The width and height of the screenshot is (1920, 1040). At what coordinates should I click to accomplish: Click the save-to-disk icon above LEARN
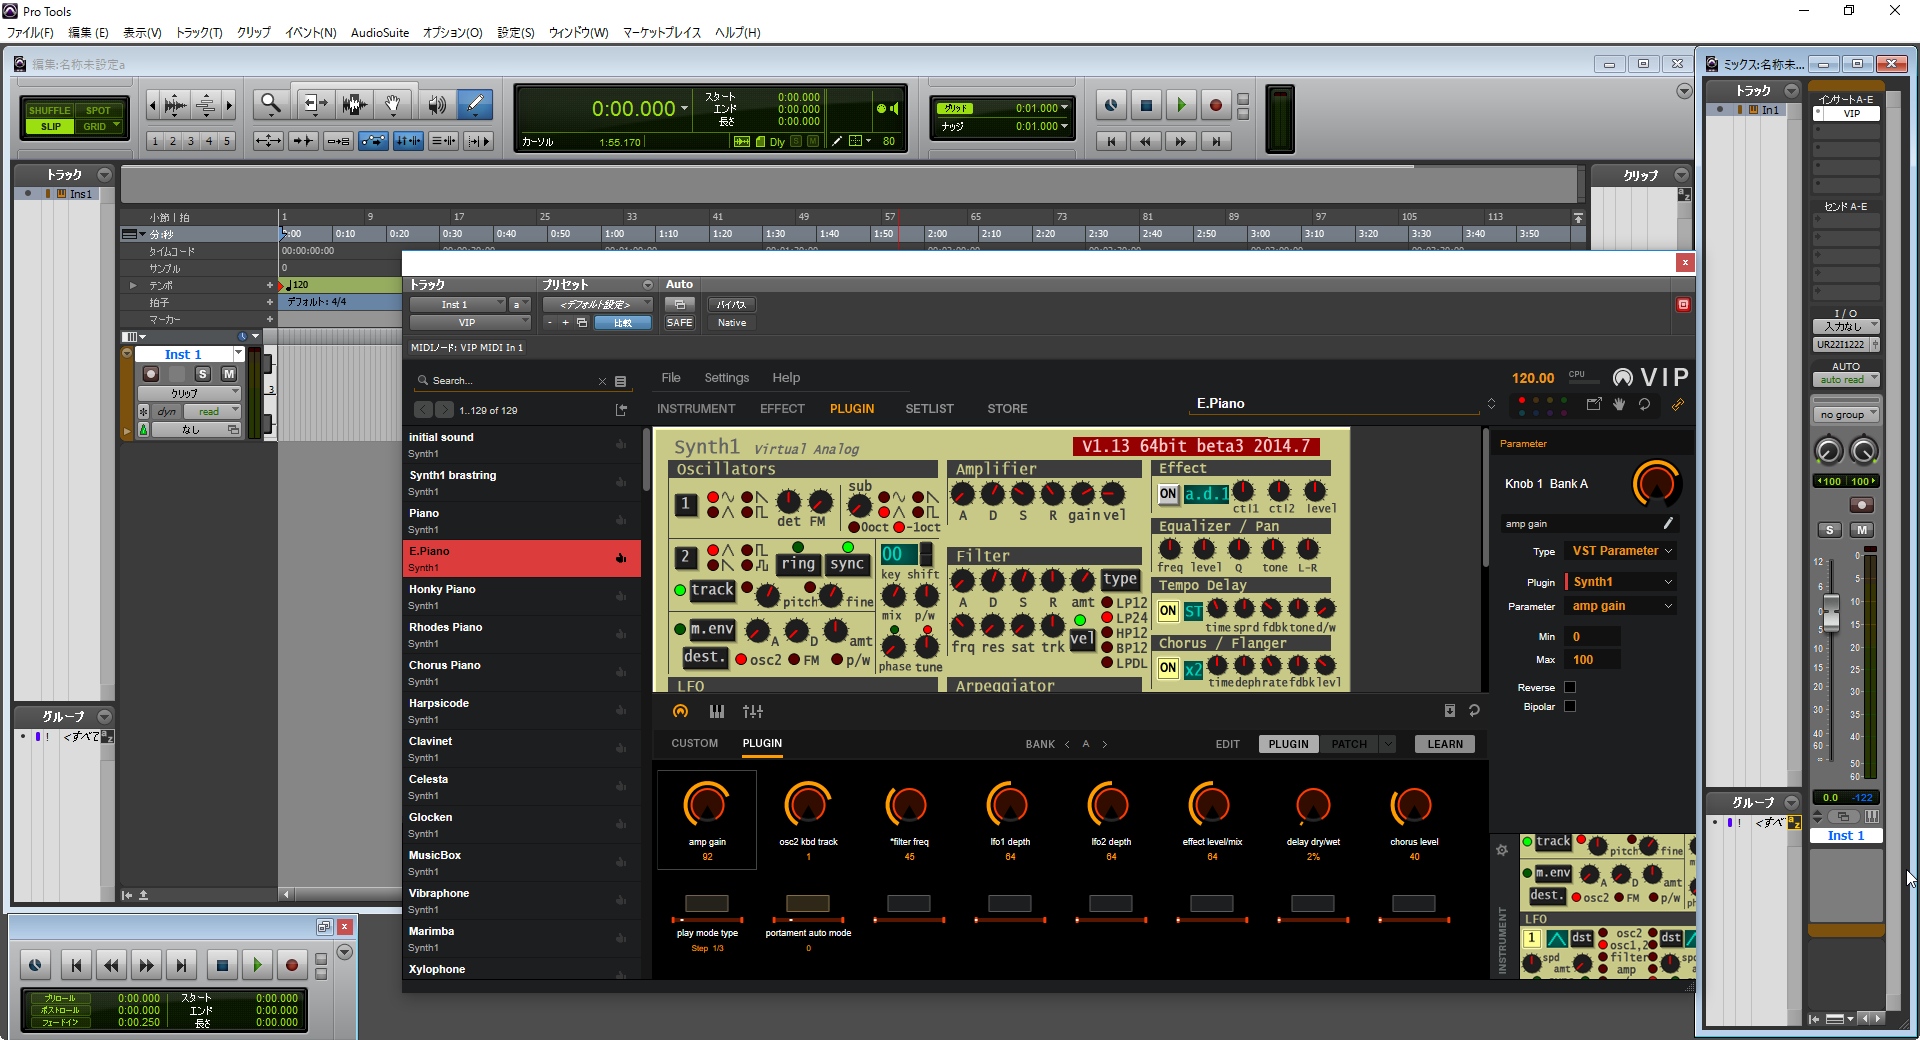(1449, 711)
